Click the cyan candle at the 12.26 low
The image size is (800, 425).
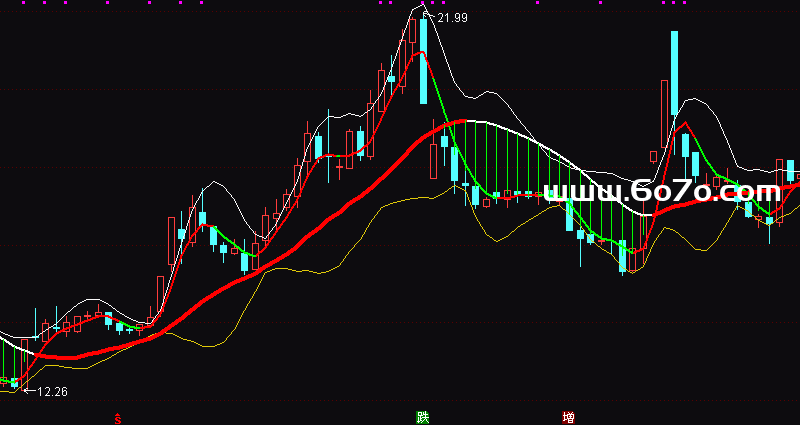14,382
